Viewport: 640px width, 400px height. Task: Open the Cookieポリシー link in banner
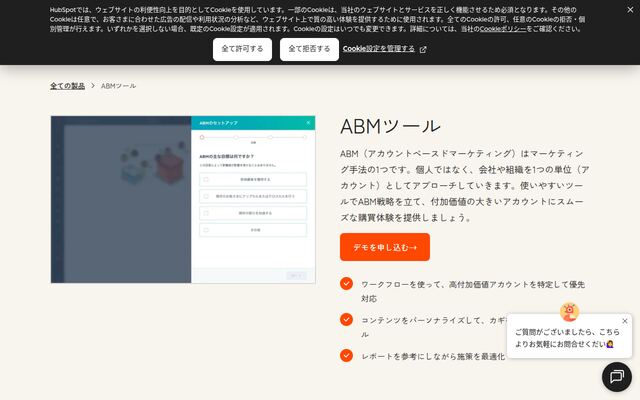click(503, 29)
